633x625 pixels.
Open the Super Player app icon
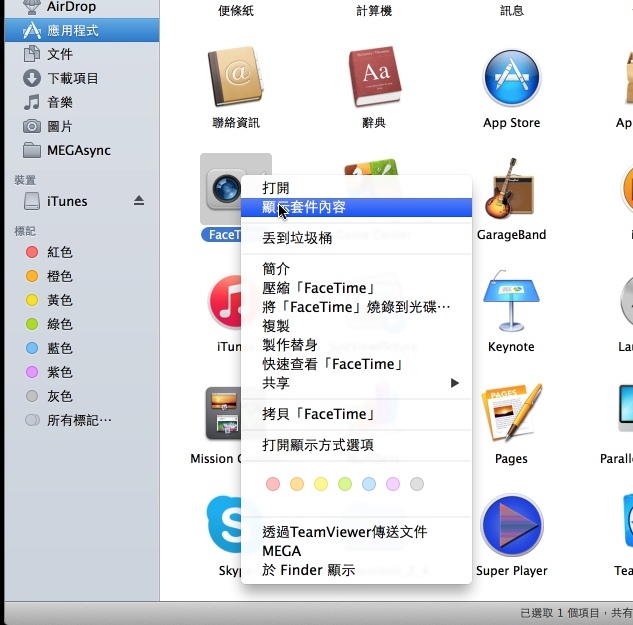click(512, 525)
